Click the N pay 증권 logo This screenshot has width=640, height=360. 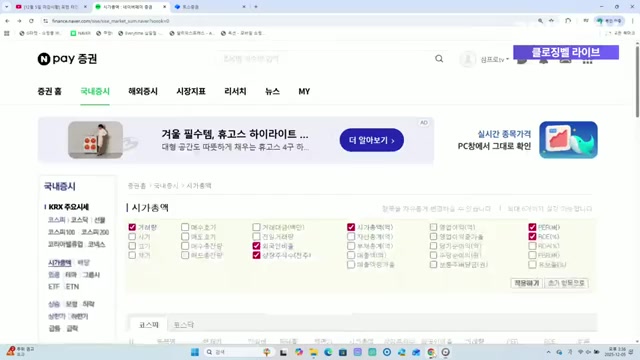coord(67,59)
